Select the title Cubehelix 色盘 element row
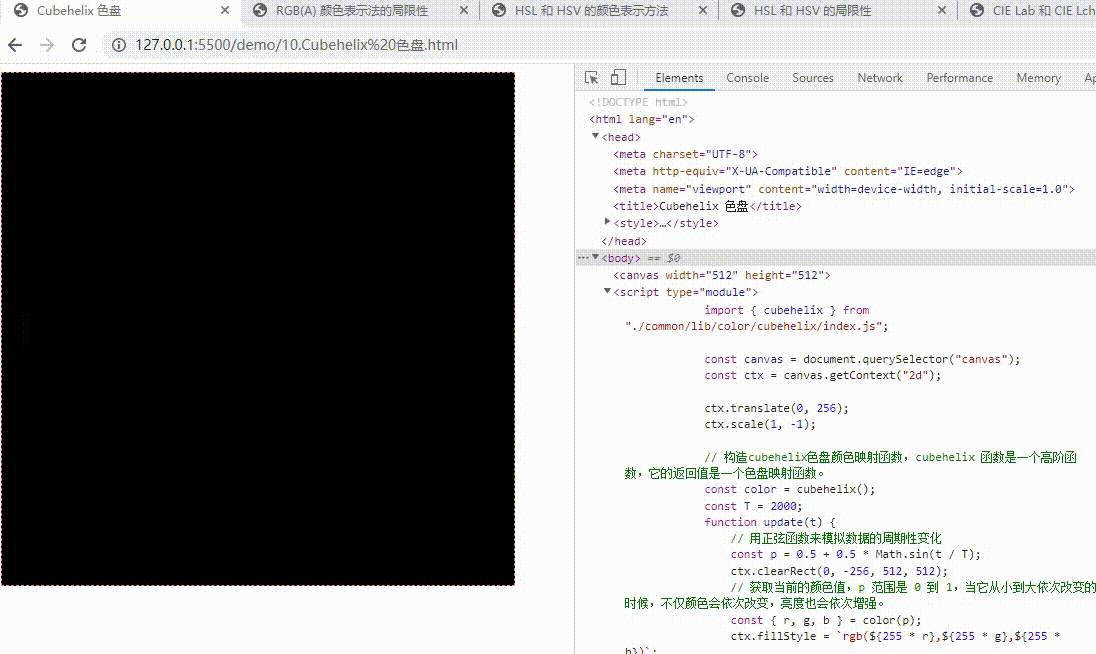The height and width of the screenshot is (654, 1096). (707, 206)
